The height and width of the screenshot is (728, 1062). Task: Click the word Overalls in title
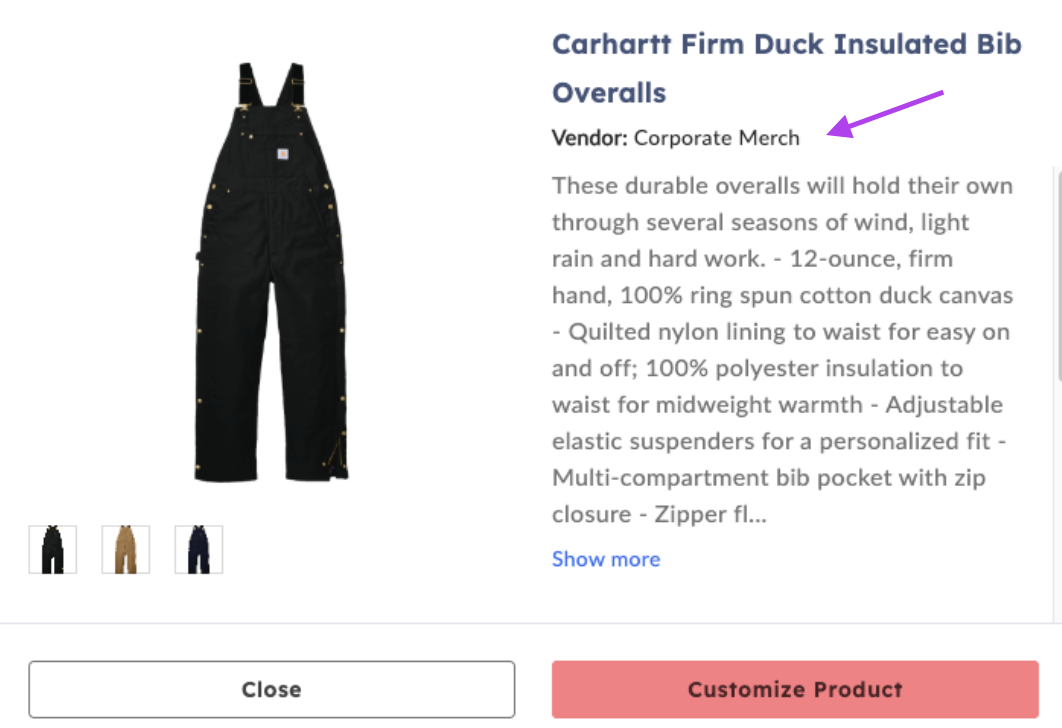click(x=610, y=93)
